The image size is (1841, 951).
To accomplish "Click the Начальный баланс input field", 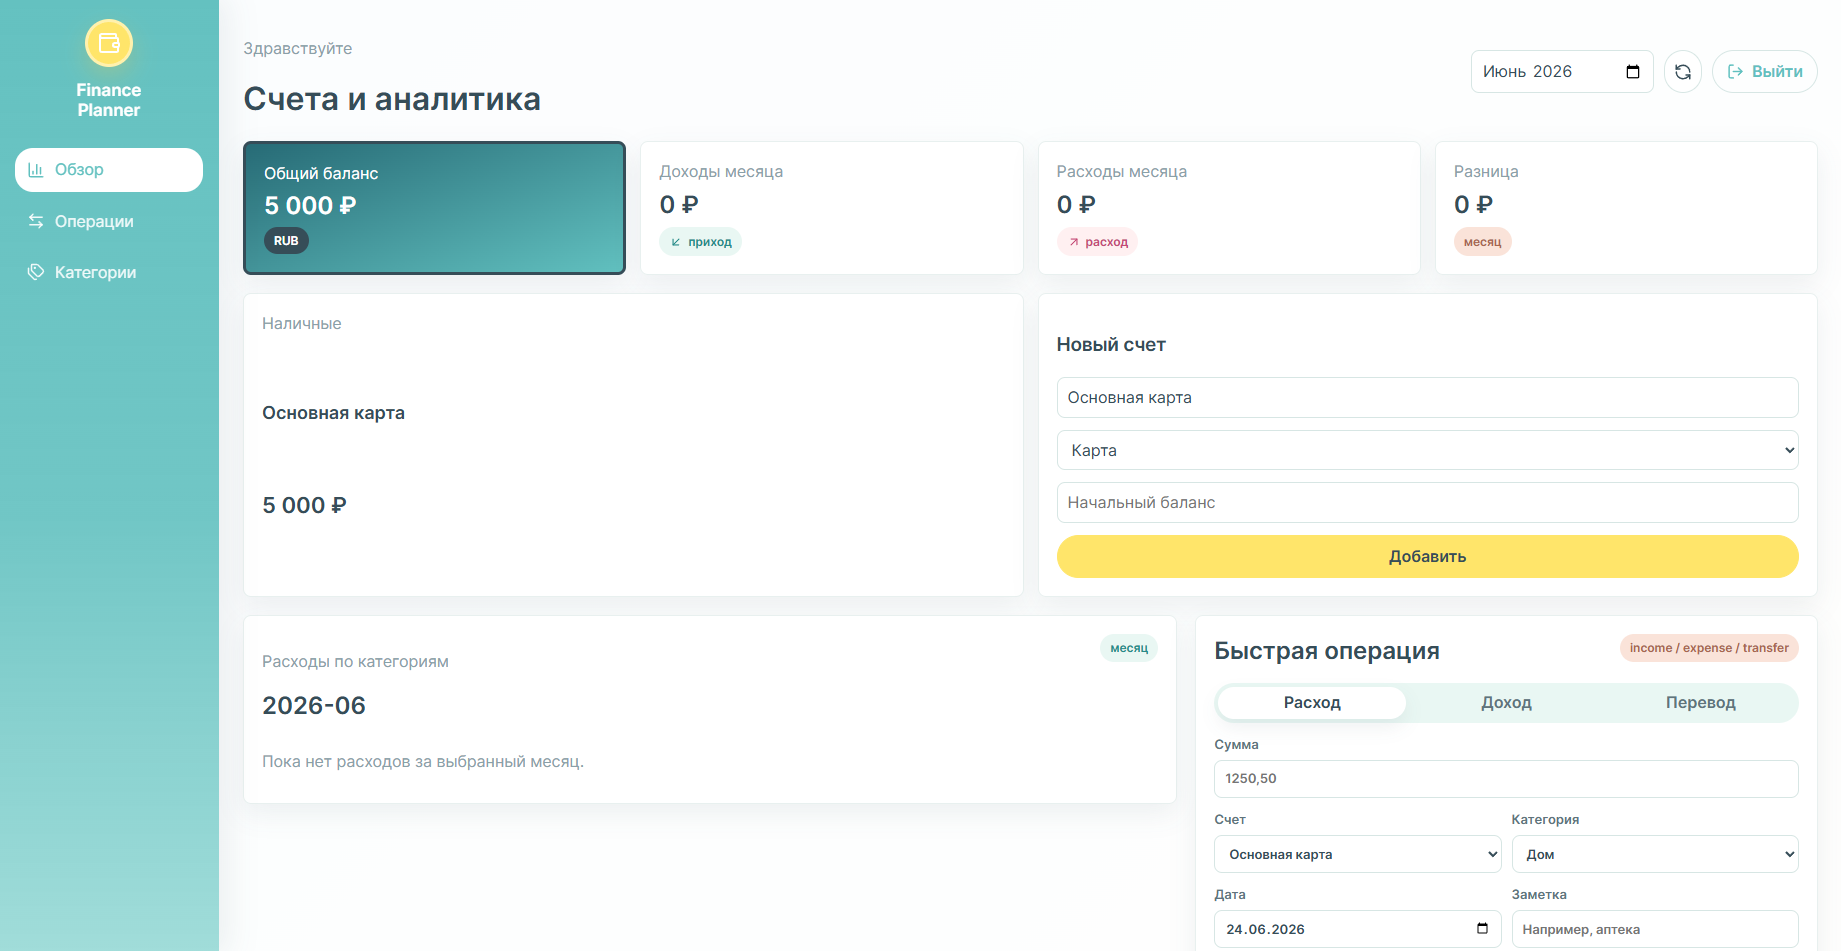I will 1427,503.
